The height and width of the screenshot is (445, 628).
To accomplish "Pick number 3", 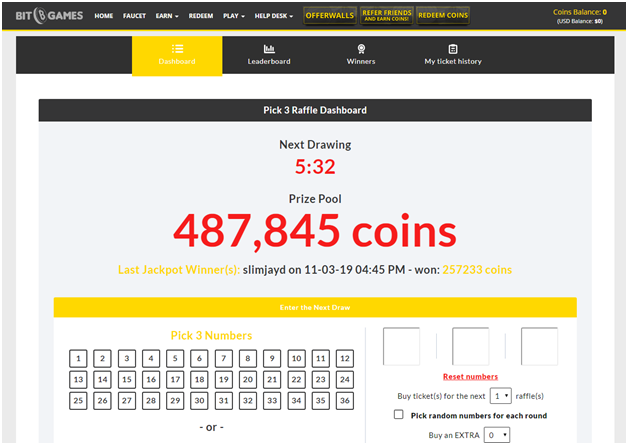I will pyautogui.click(x=127, y=358).
